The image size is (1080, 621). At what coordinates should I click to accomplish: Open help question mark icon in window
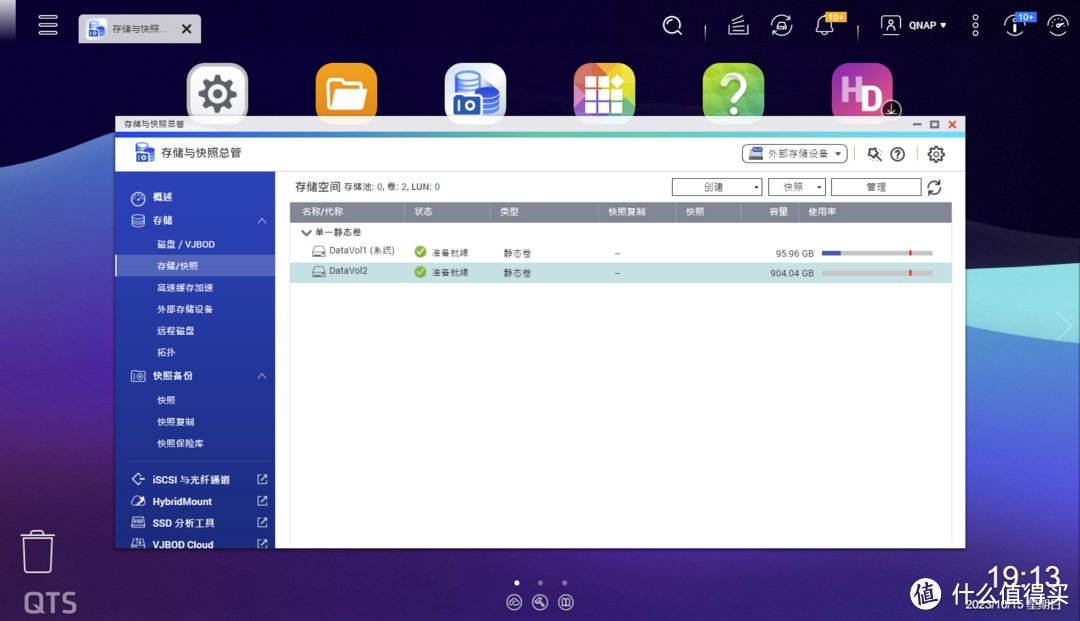897,154
